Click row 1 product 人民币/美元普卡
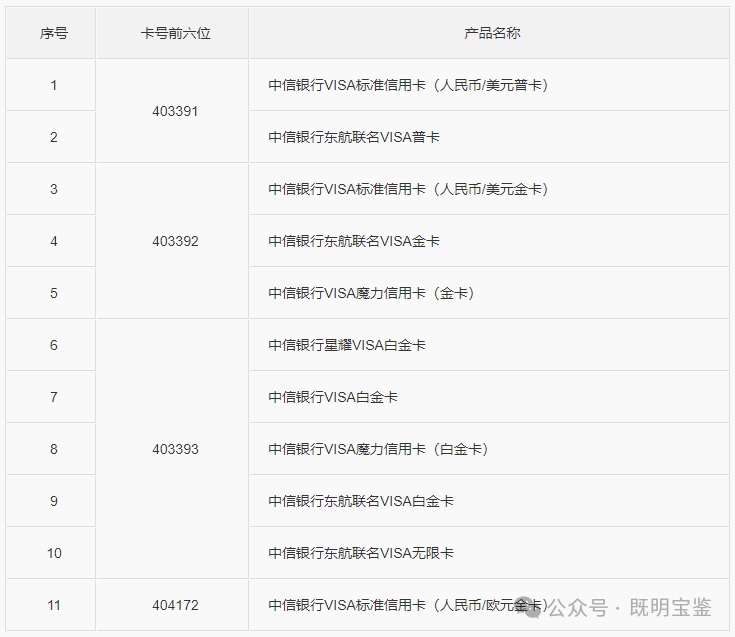735x637 pixels. point(408,85)
